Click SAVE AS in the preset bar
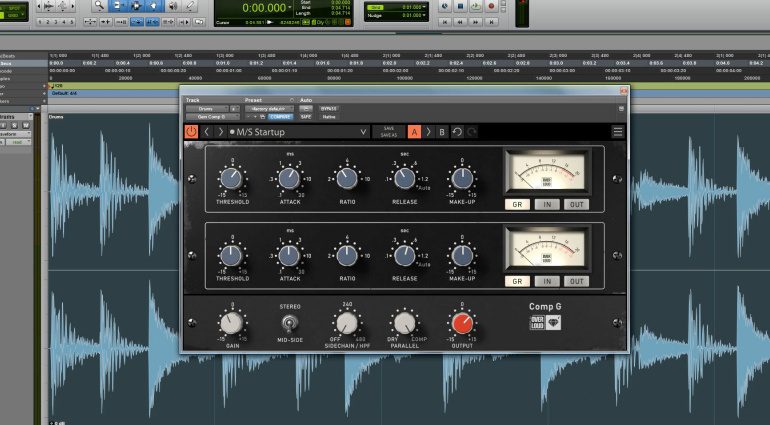Screen dimensions: 770x425 [x=389, y=135]
